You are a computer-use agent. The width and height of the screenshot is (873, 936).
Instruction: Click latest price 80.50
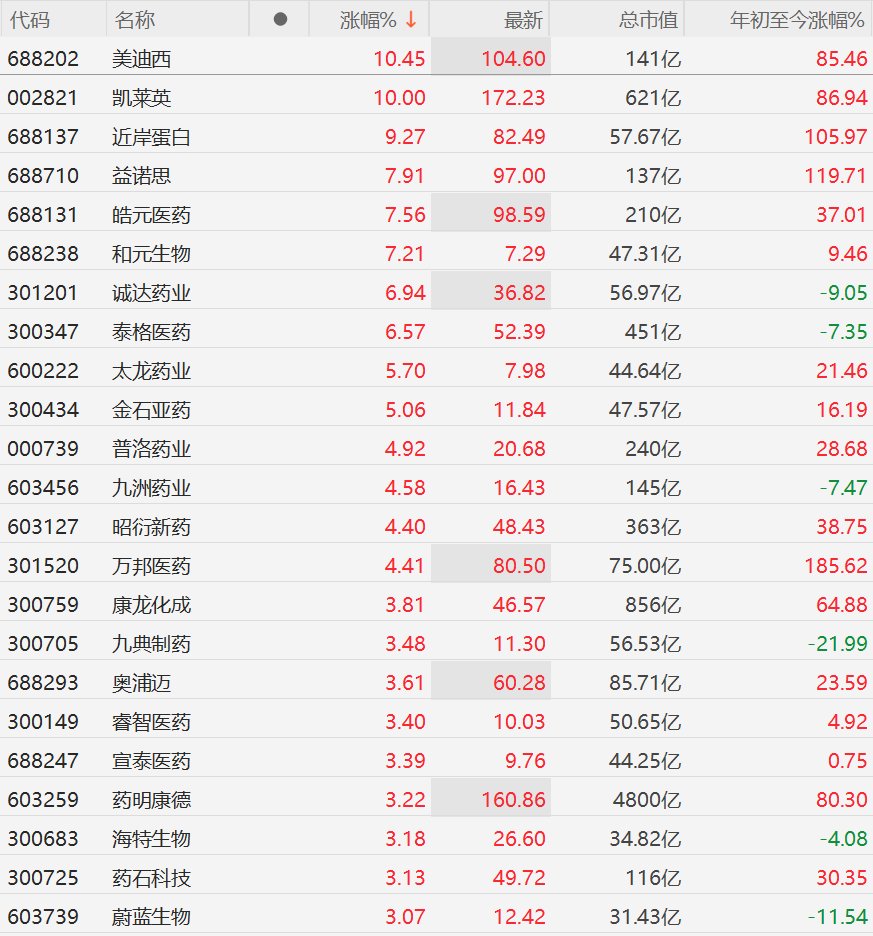[x=519, y=565]
